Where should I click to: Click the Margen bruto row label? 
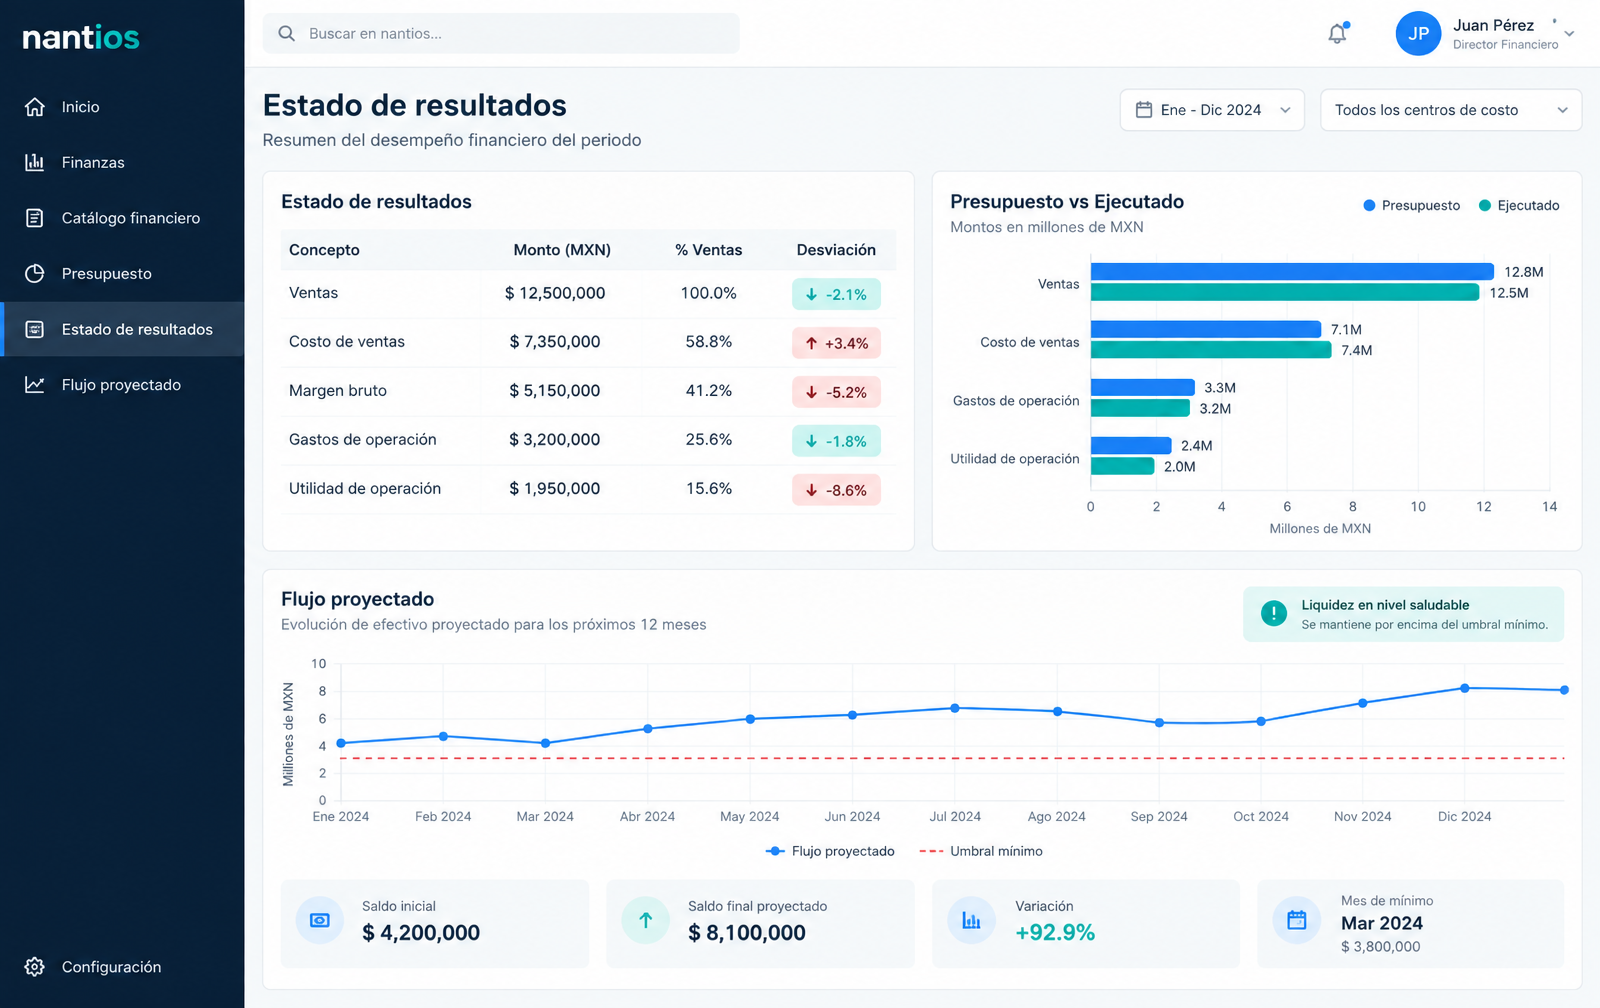(x=338, y=391)
